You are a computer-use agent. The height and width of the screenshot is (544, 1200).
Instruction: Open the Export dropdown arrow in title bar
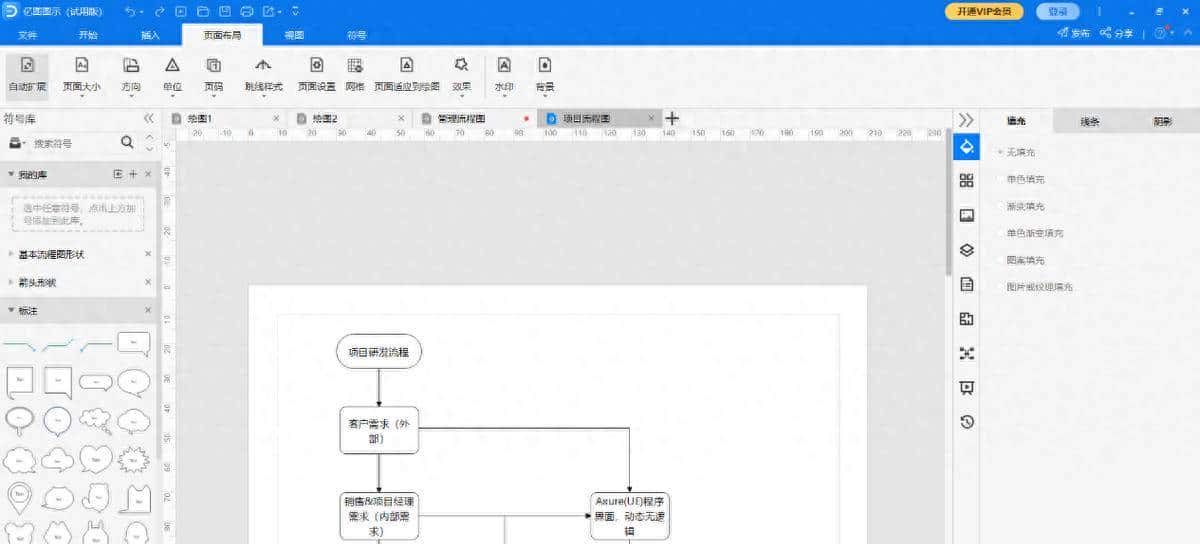coord(281,12)
